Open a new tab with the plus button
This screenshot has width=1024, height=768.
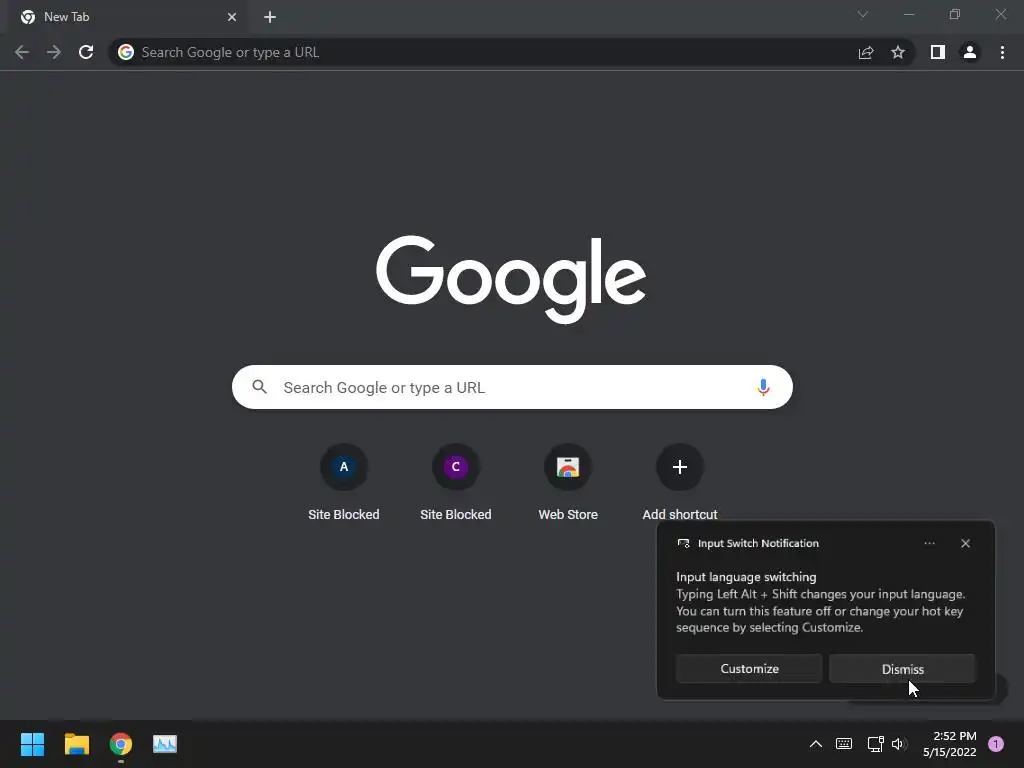[270, 17]
